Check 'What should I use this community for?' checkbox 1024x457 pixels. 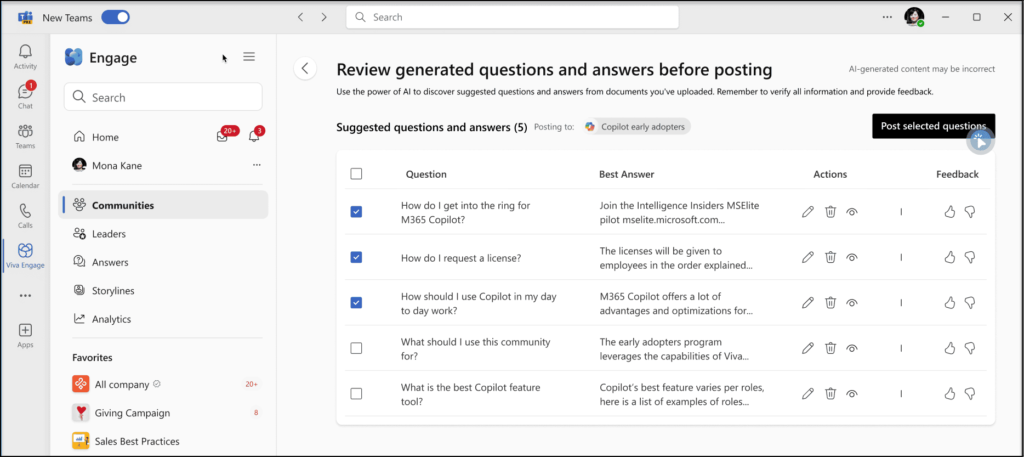coord(356,348)
